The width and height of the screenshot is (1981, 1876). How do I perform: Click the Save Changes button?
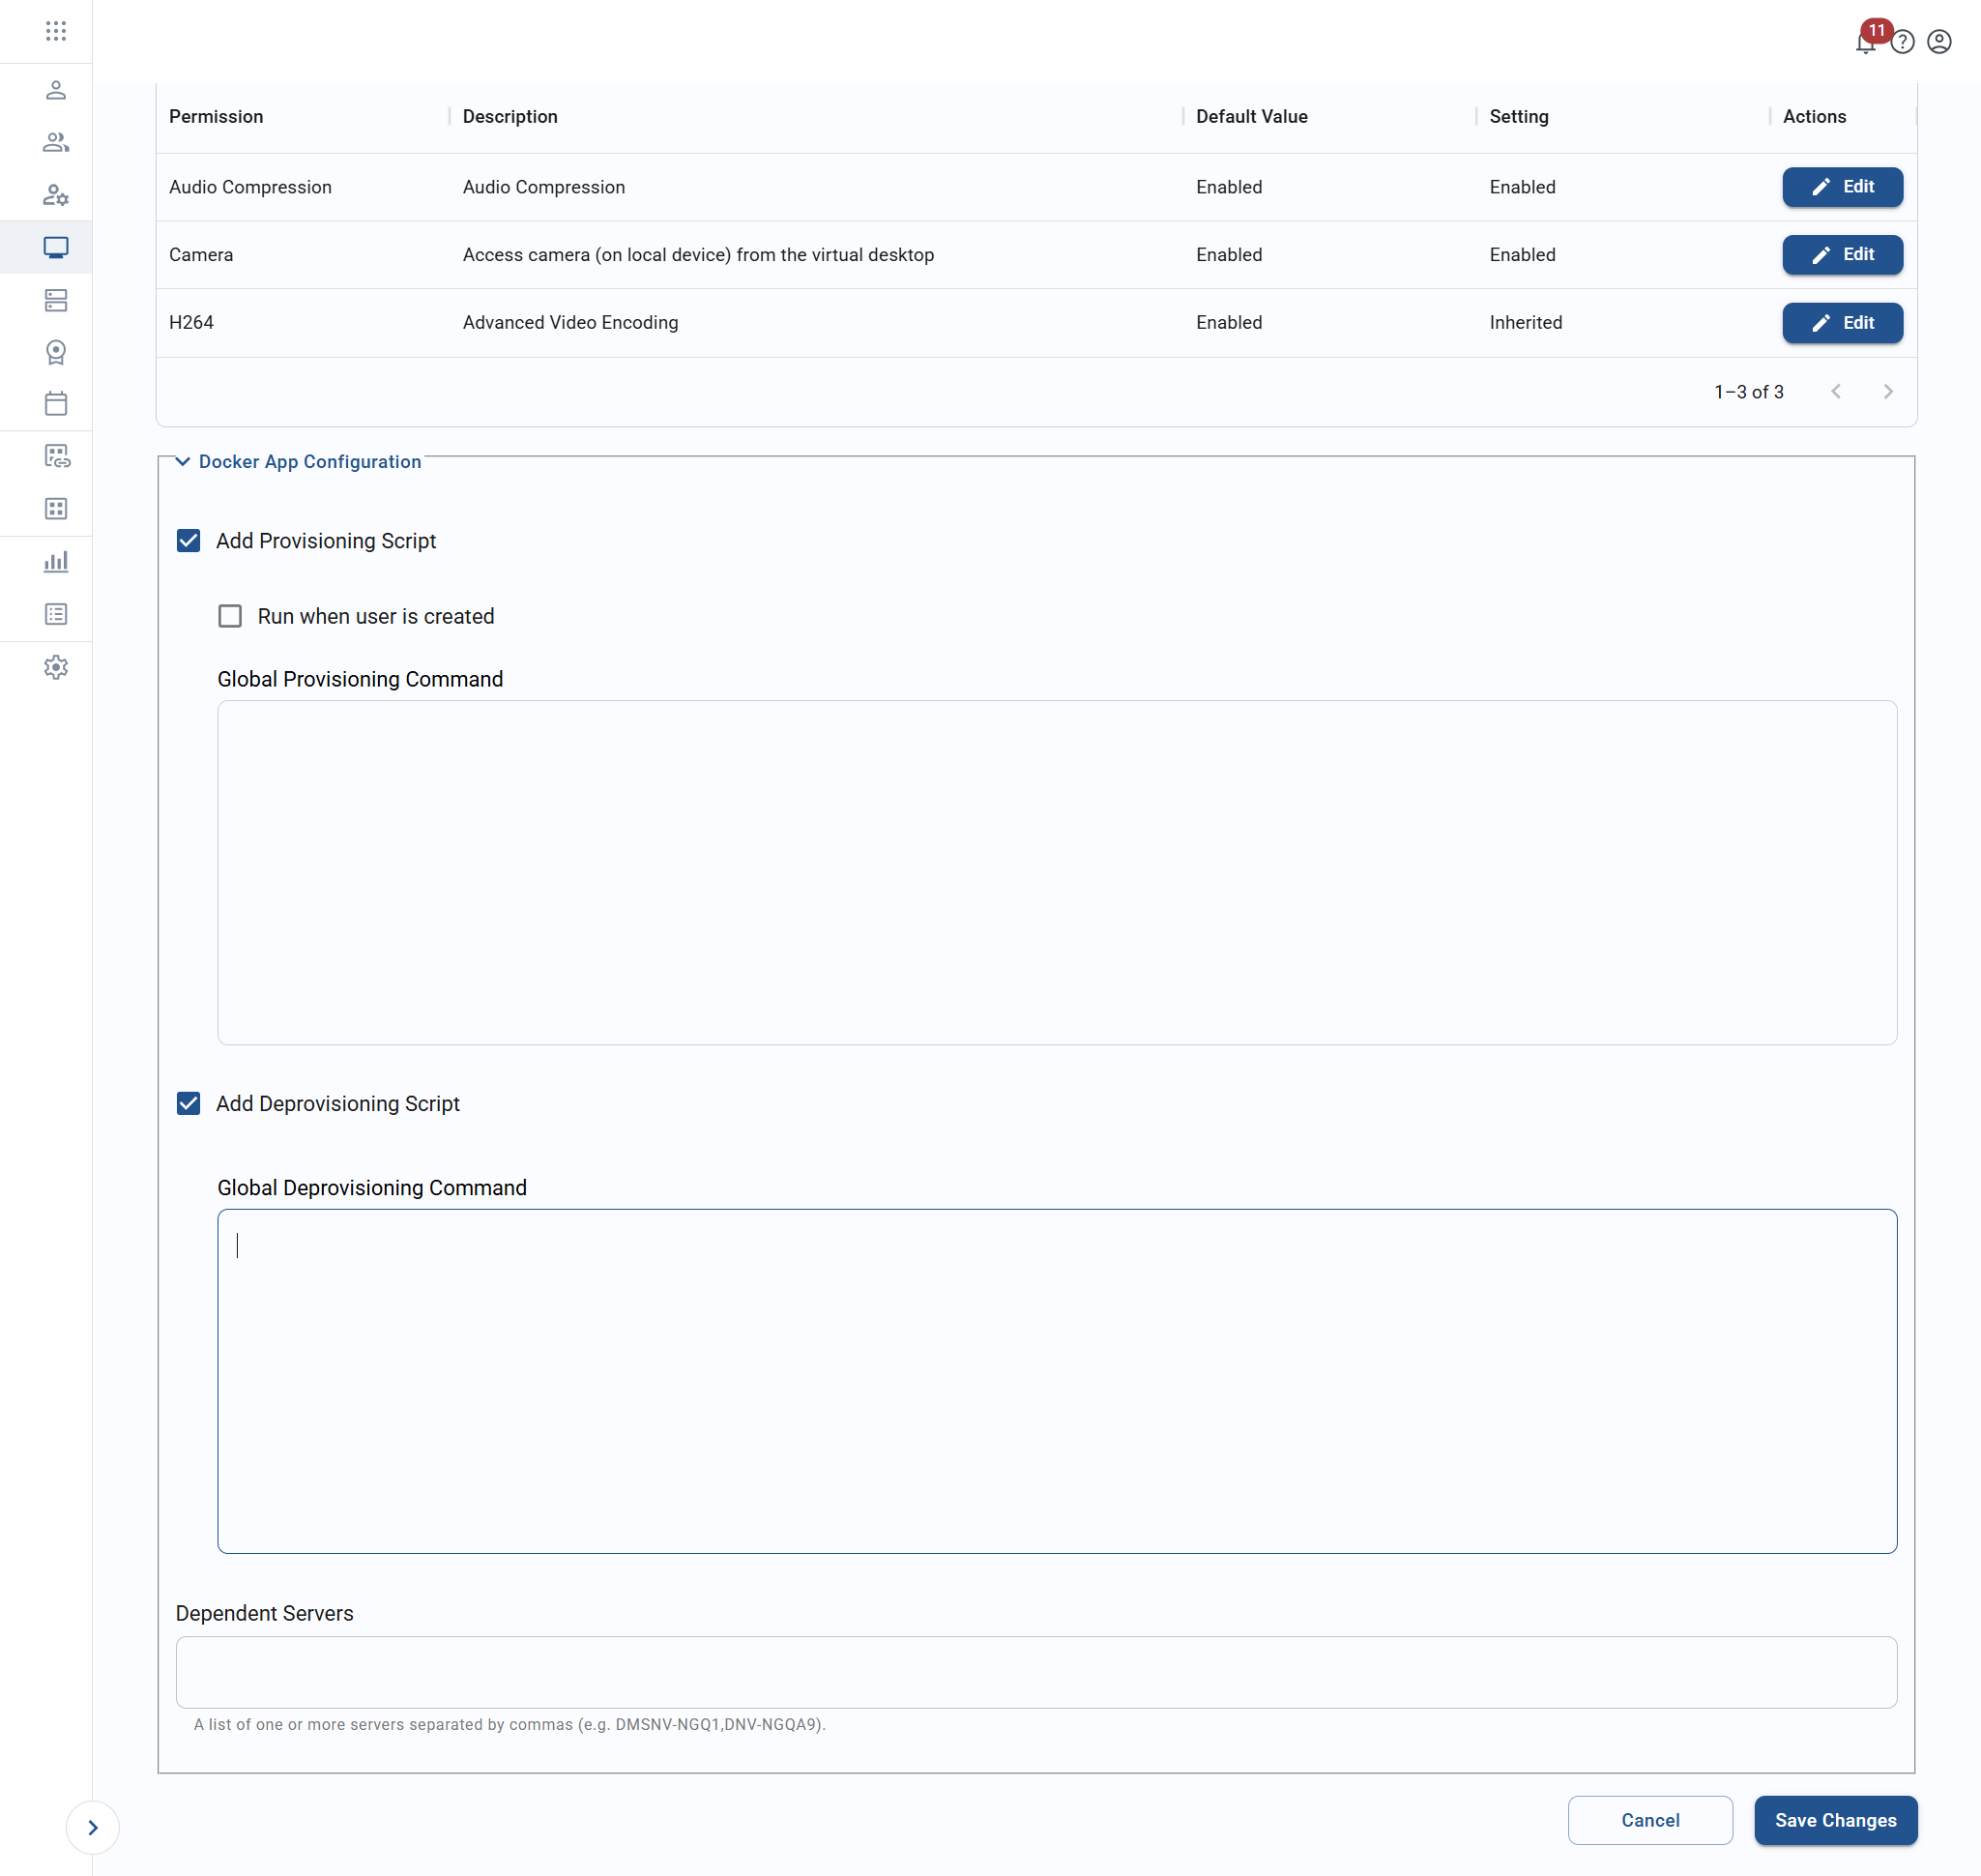click(1835, 1820)
